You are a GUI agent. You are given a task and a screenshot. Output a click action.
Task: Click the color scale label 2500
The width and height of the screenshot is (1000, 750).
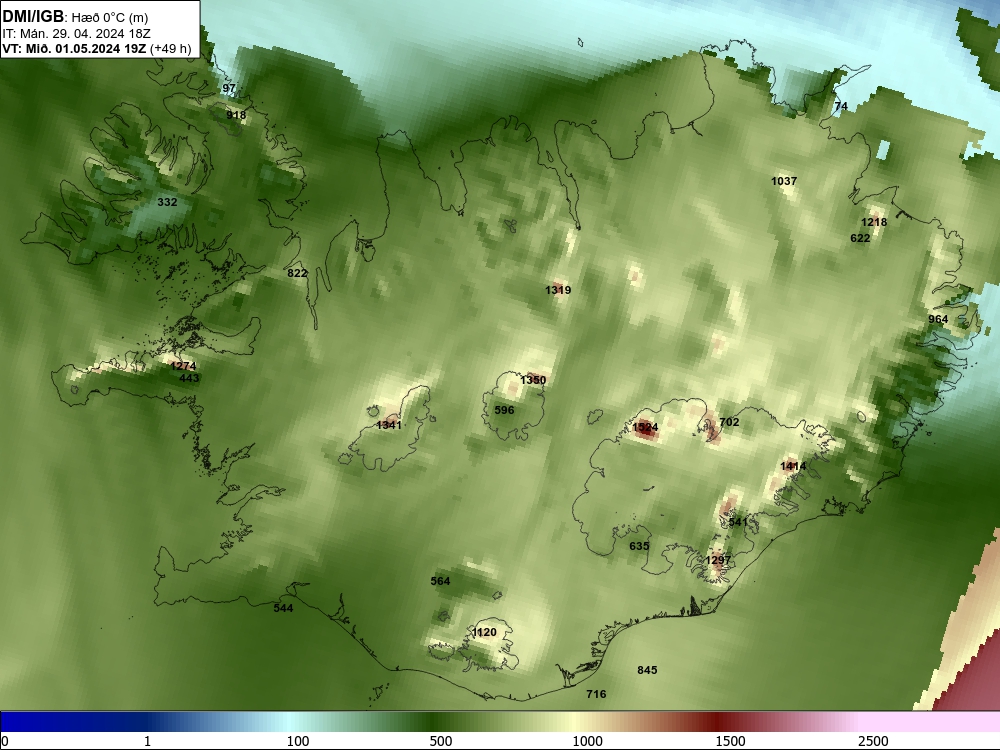click(x=873, y=741)
